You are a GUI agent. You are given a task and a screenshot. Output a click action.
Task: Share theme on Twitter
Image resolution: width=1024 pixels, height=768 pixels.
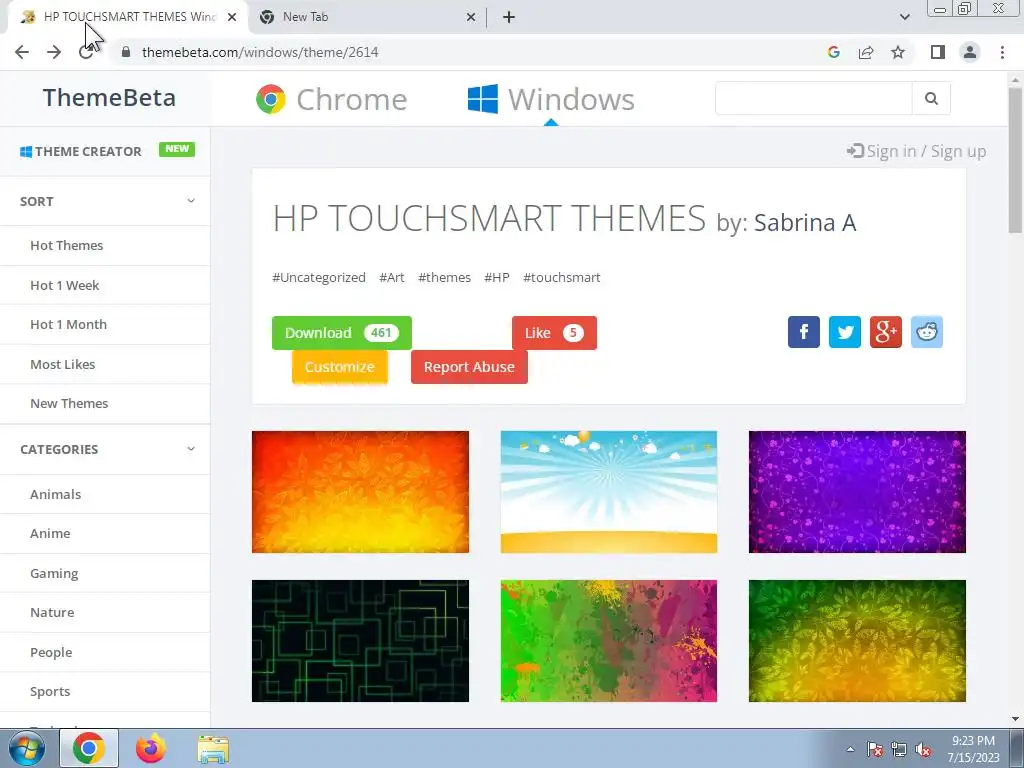pyautogui.click(x=844, y=332)
